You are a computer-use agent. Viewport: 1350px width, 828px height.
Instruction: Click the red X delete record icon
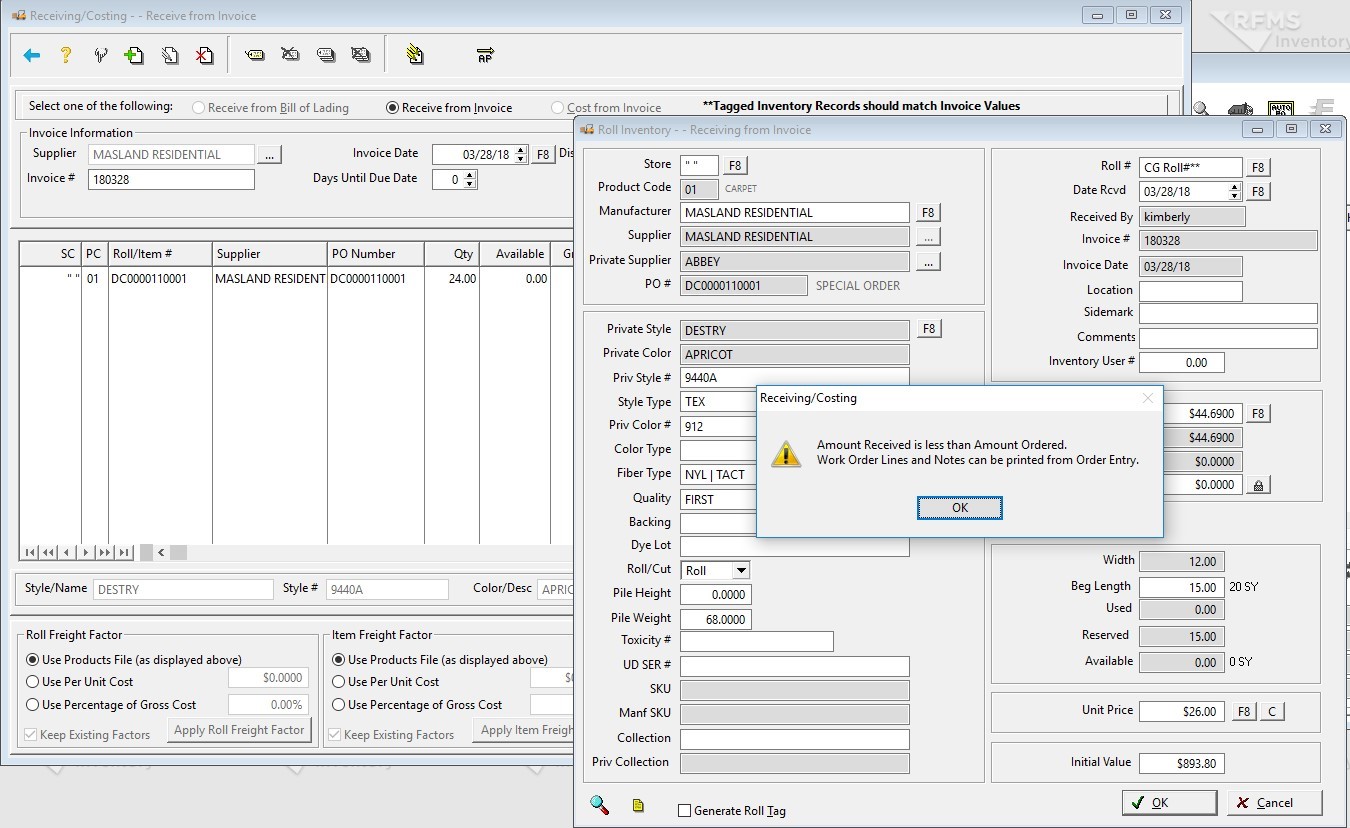[204, 55]
